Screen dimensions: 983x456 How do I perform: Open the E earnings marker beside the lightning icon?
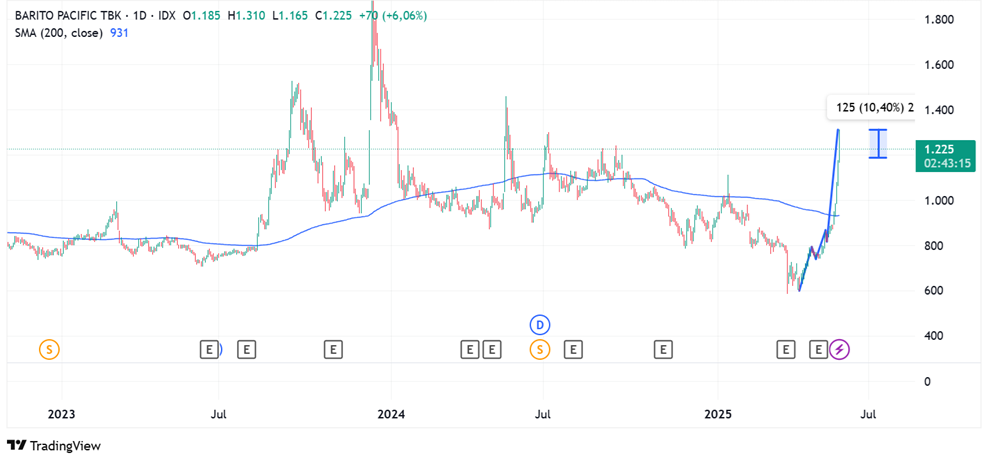pyautogui.click(x=819, y=349)
